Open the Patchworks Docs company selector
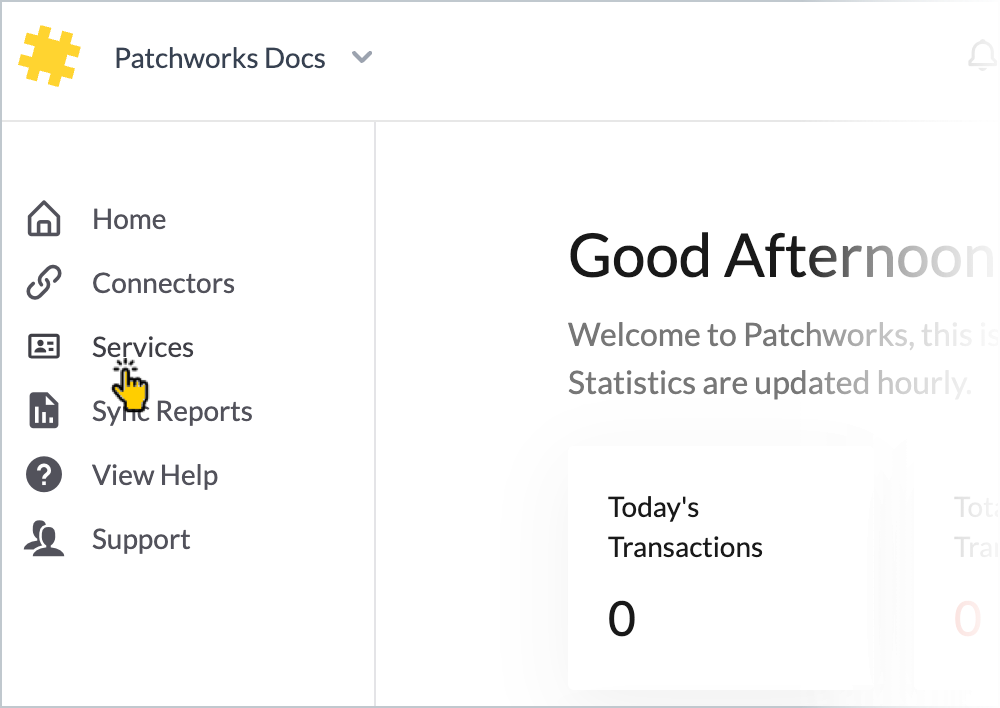The image size is (1000, 708). [x=220, y=58]
